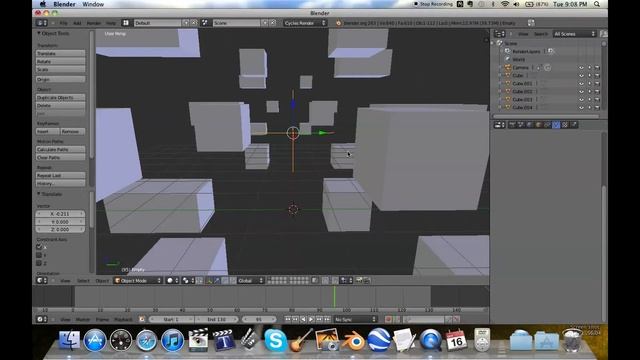Jump to the first frame button
Image resolution: width=640 pixels, height=360 pixels.
pyautogui.click(x=288, y=319)
